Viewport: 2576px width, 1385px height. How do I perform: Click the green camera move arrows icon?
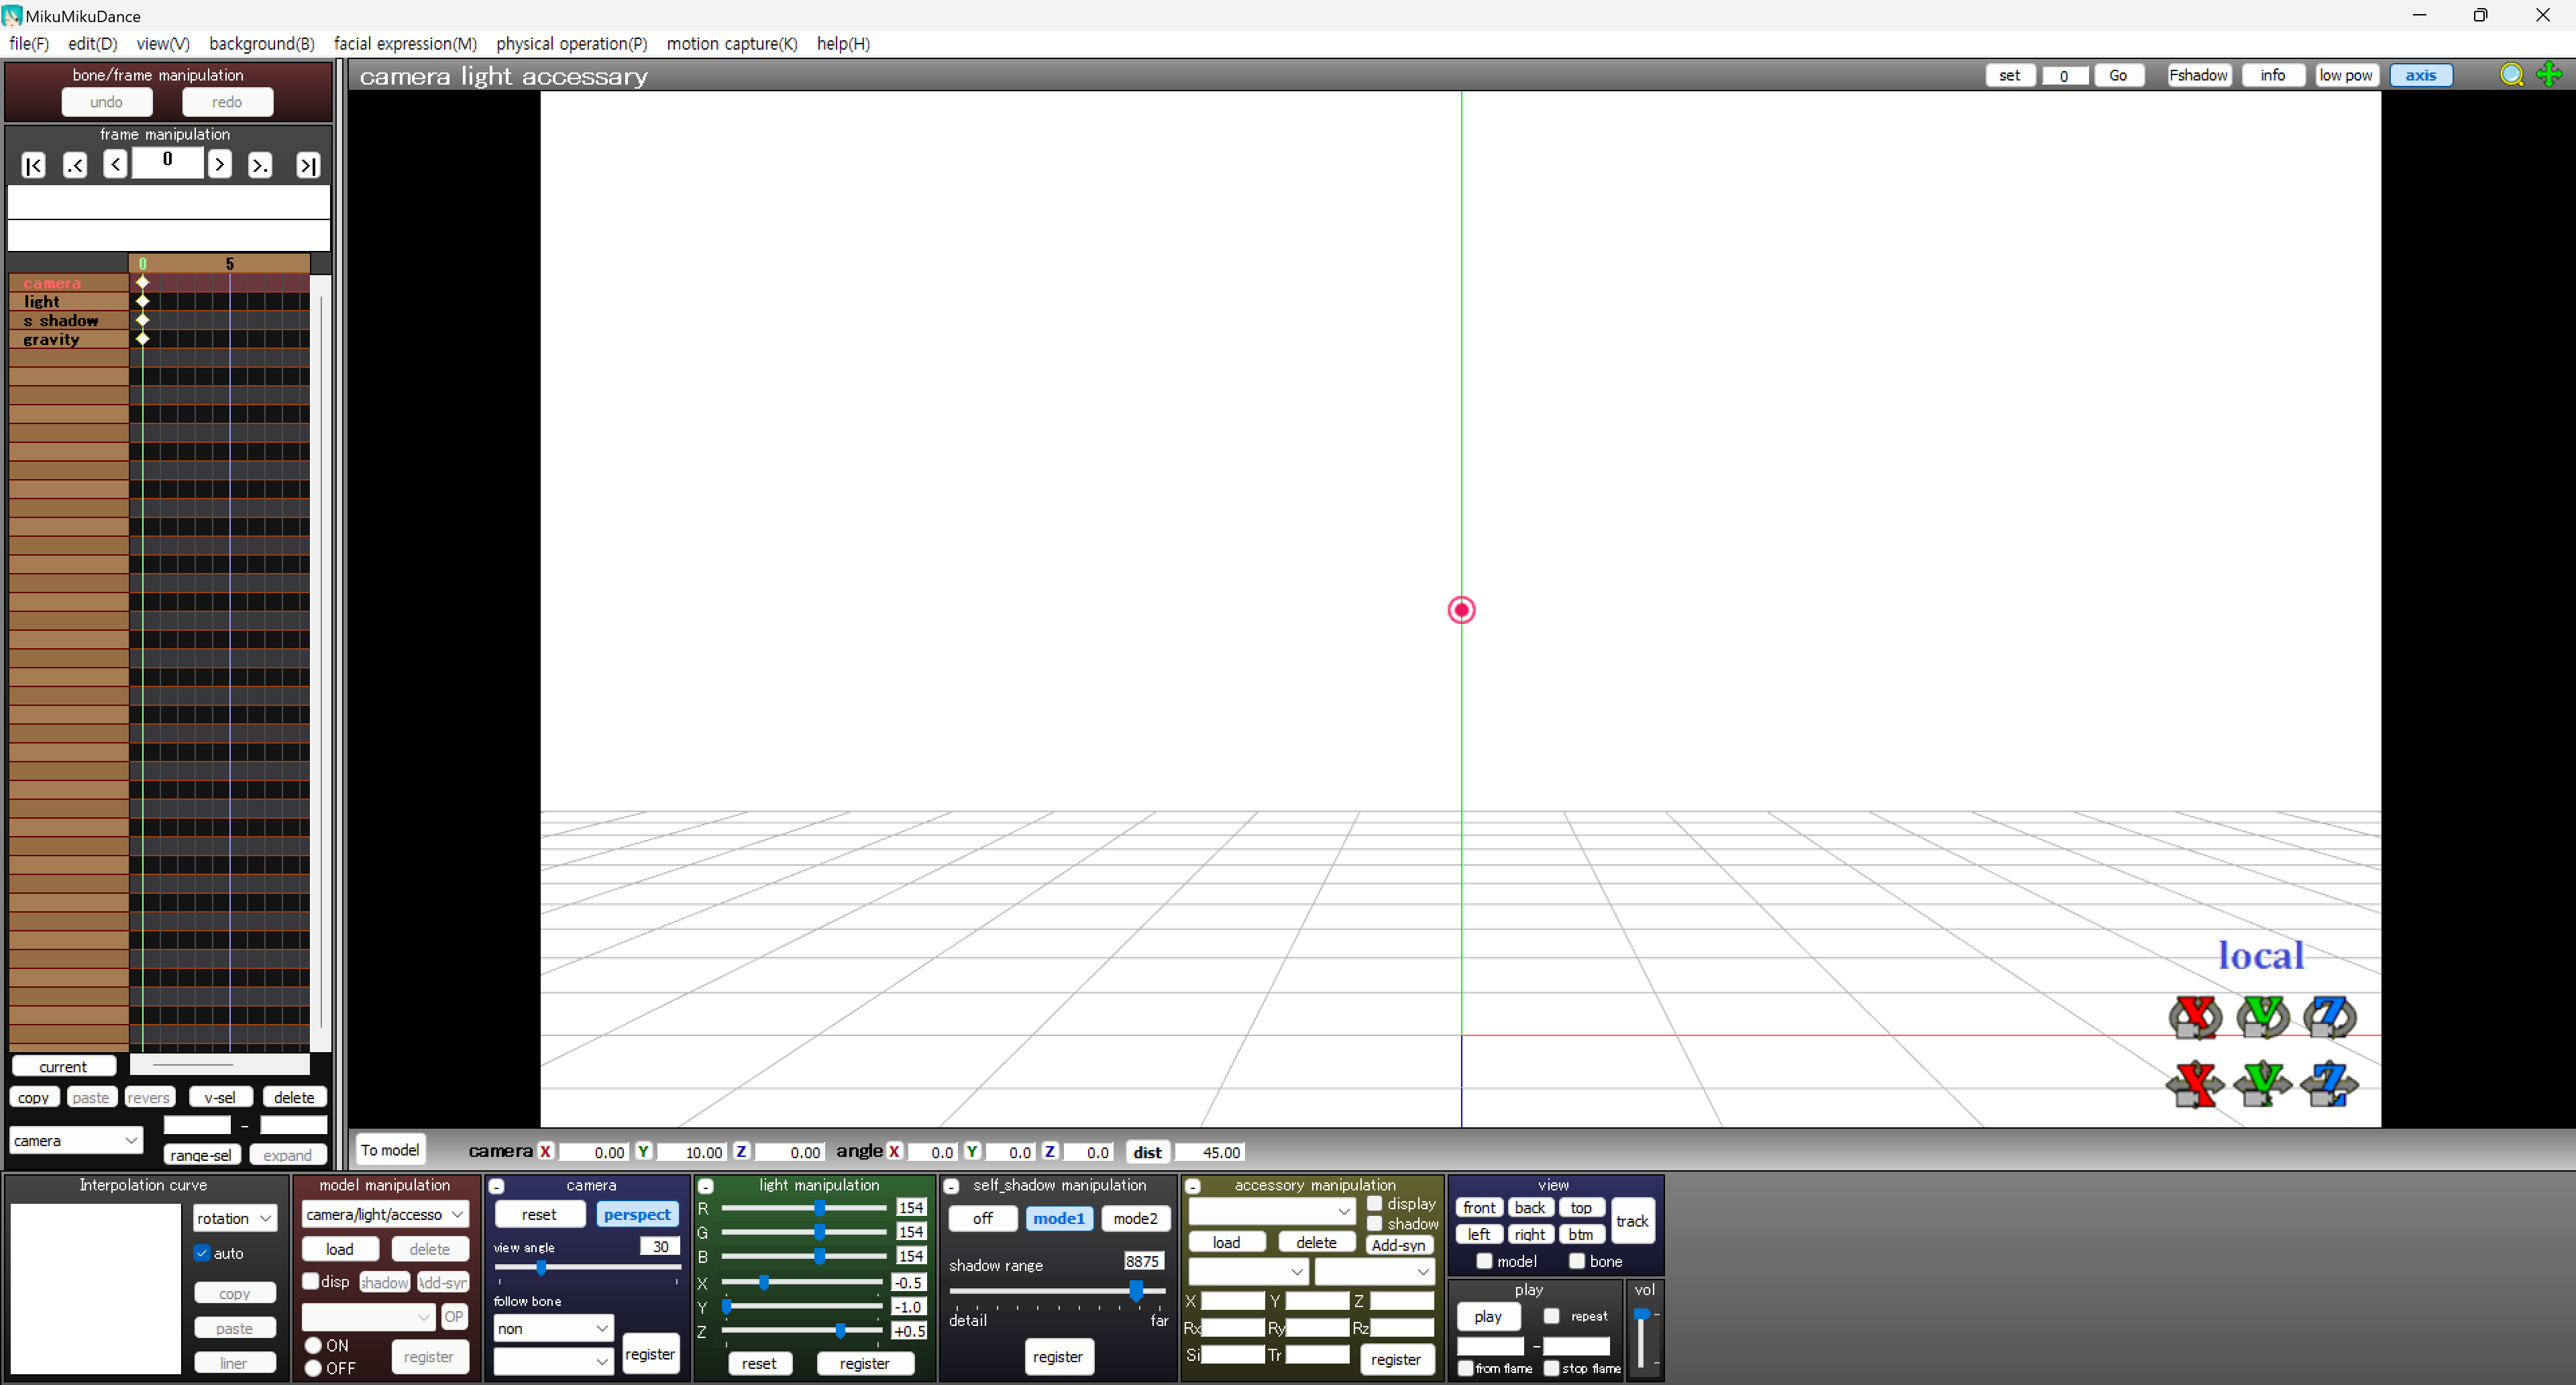[x=2549, y=75]
